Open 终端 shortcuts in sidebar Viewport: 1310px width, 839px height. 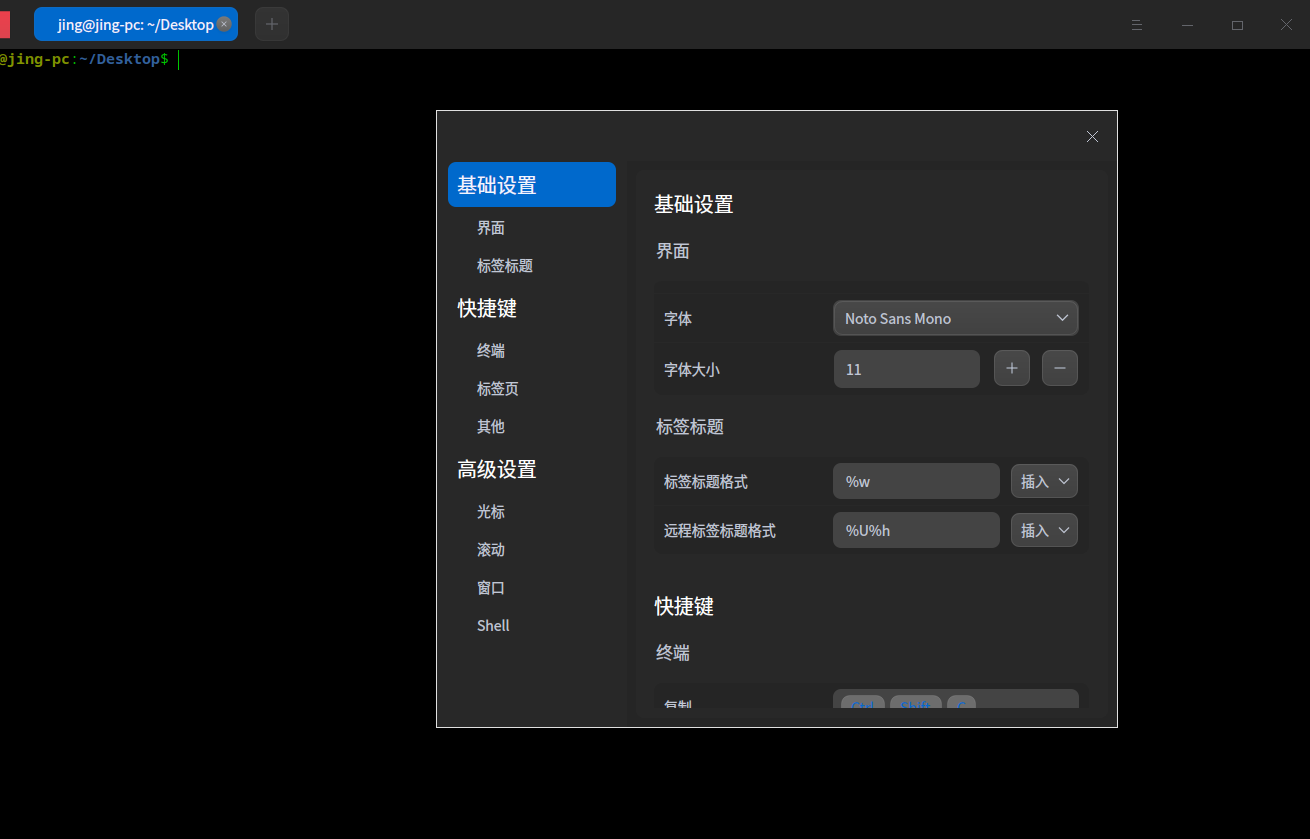pyautogui.click(x=491, y=351)
